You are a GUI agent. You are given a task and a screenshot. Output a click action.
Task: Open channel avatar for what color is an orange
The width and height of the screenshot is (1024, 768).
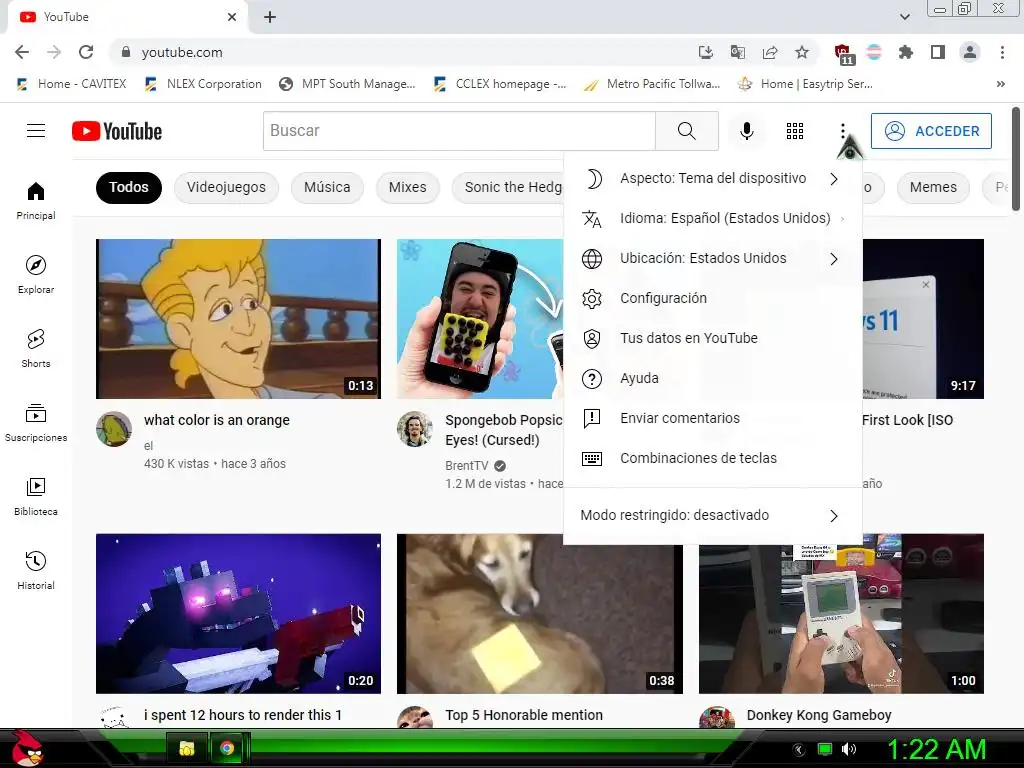pos(114,429)
